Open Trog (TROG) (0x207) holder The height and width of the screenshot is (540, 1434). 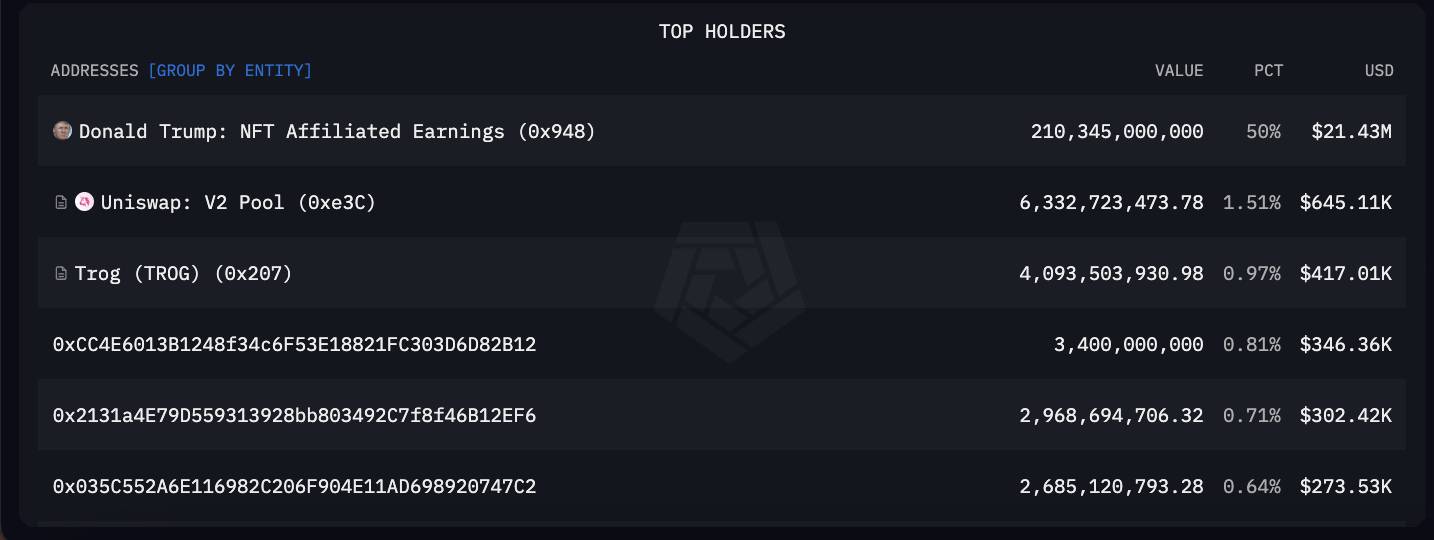pos(183,274)
